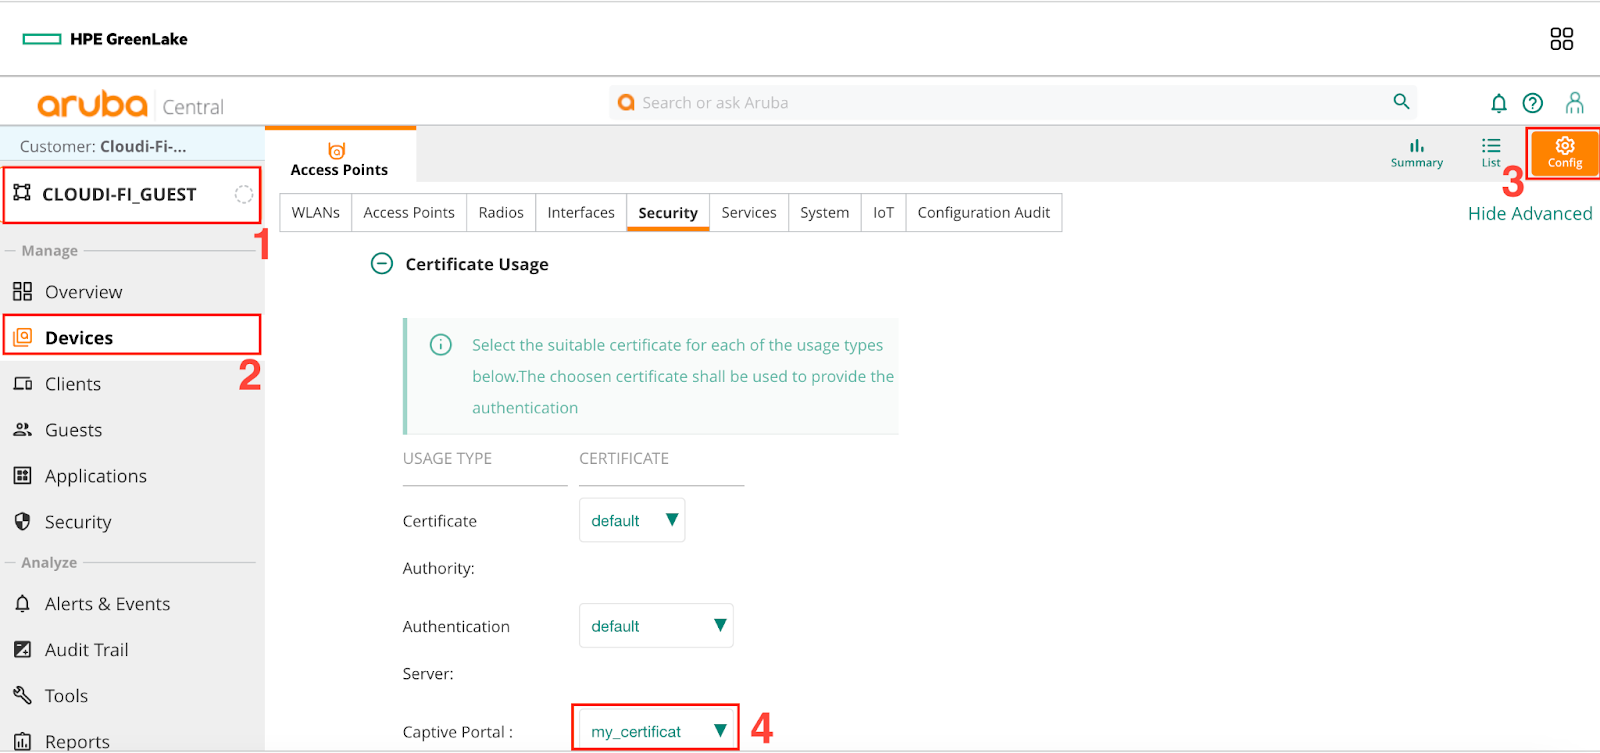Viewport: 1600px width, 753px height.
Task: Switch to the Radios tab
Action: pyautogui.click(x=501, y=213)
